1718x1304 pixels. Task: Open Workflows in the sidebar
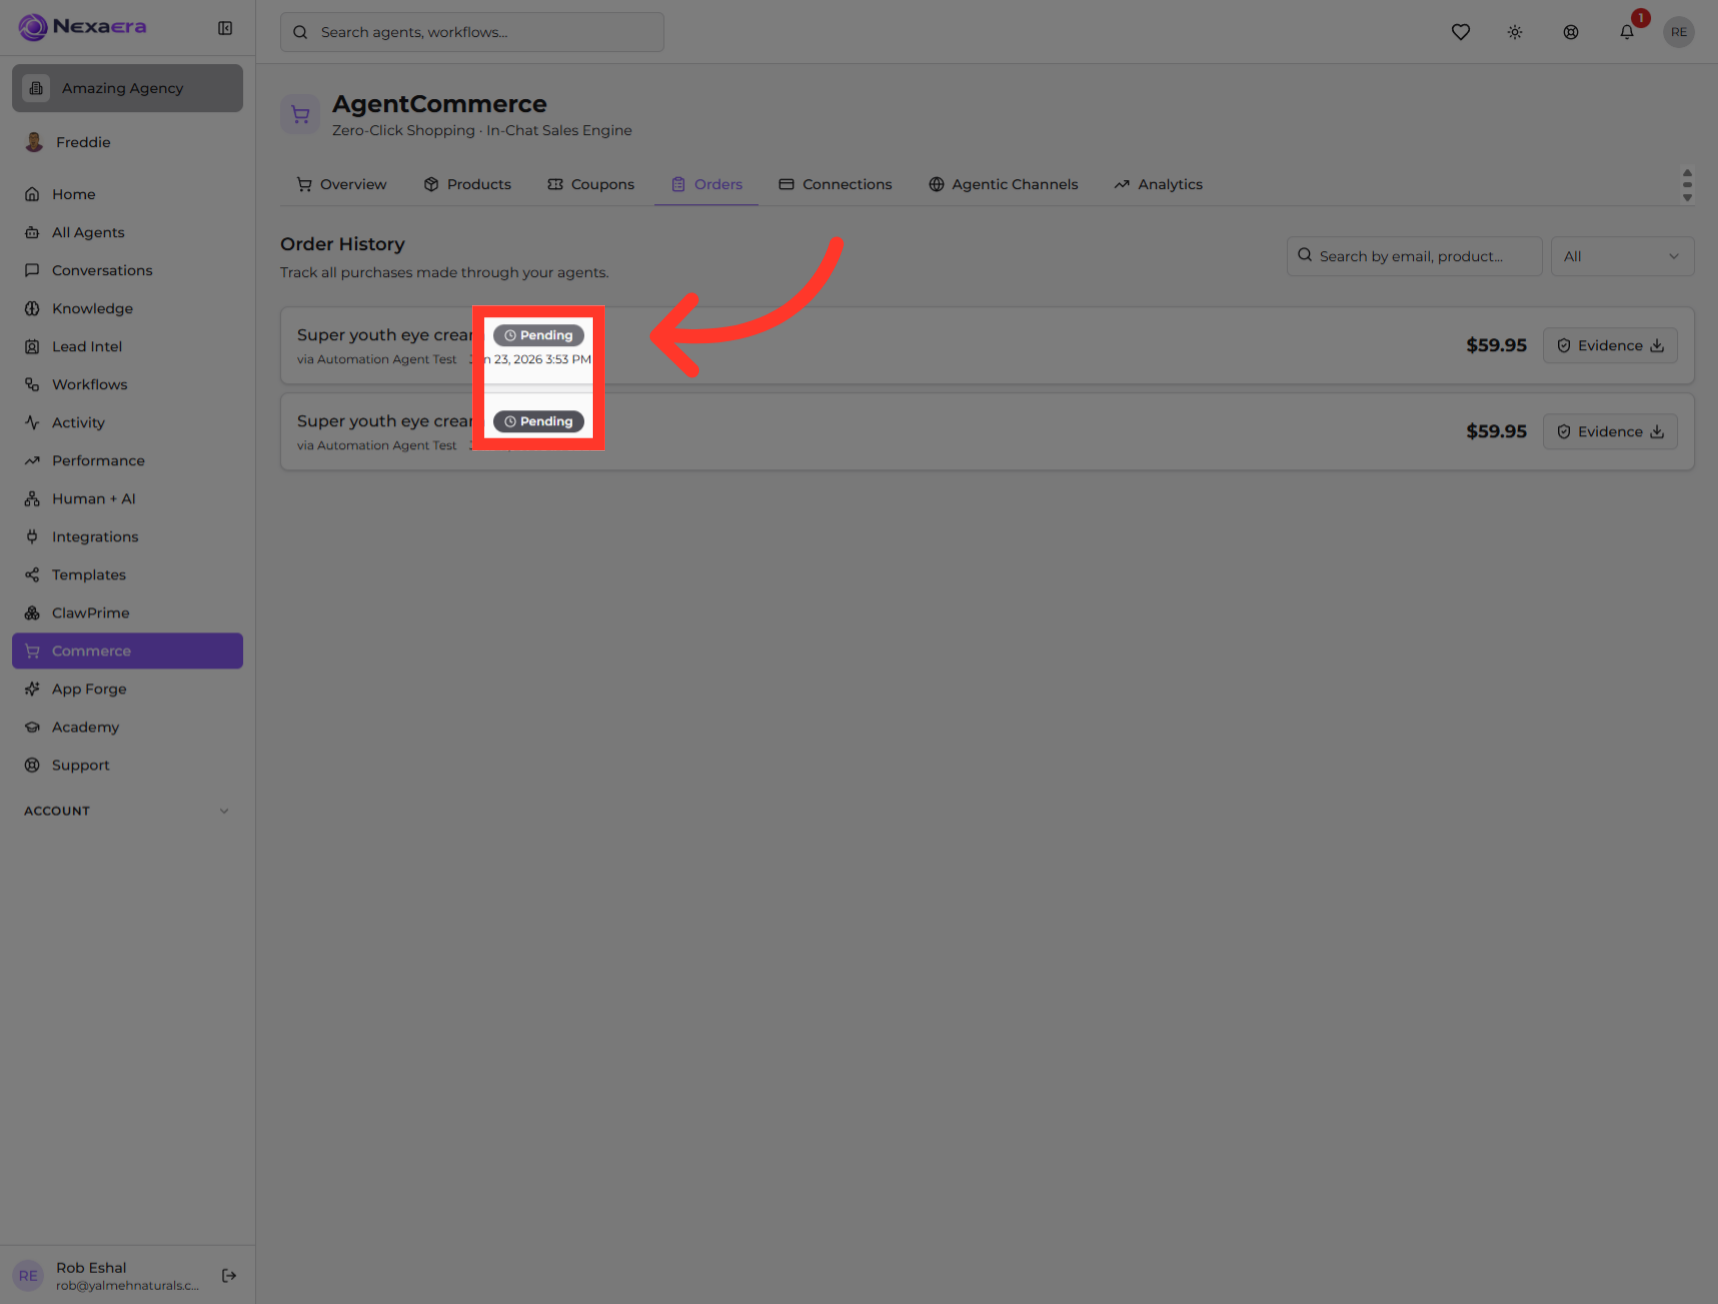point(128,384)
